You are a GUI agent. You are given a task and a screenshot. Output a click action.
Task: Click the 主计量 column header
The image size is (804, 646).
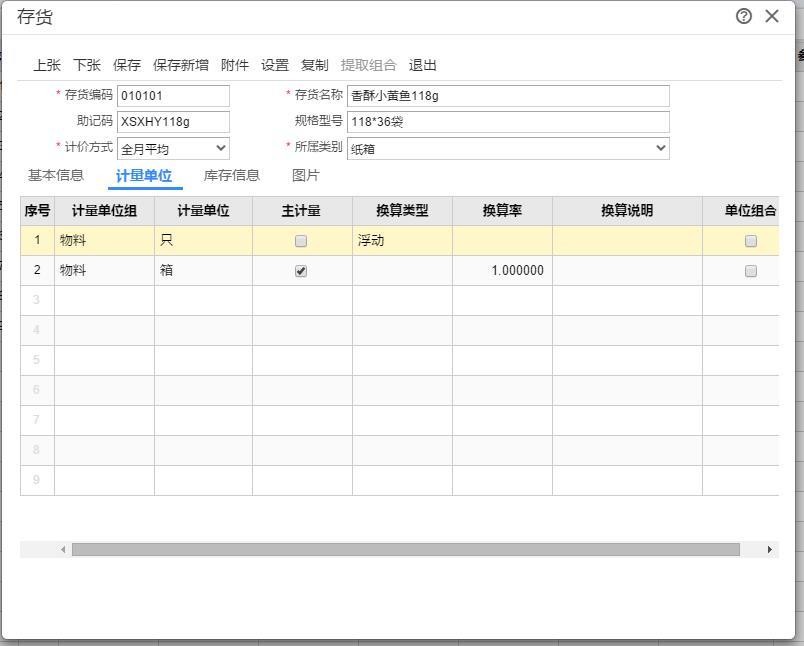(303, 211)
